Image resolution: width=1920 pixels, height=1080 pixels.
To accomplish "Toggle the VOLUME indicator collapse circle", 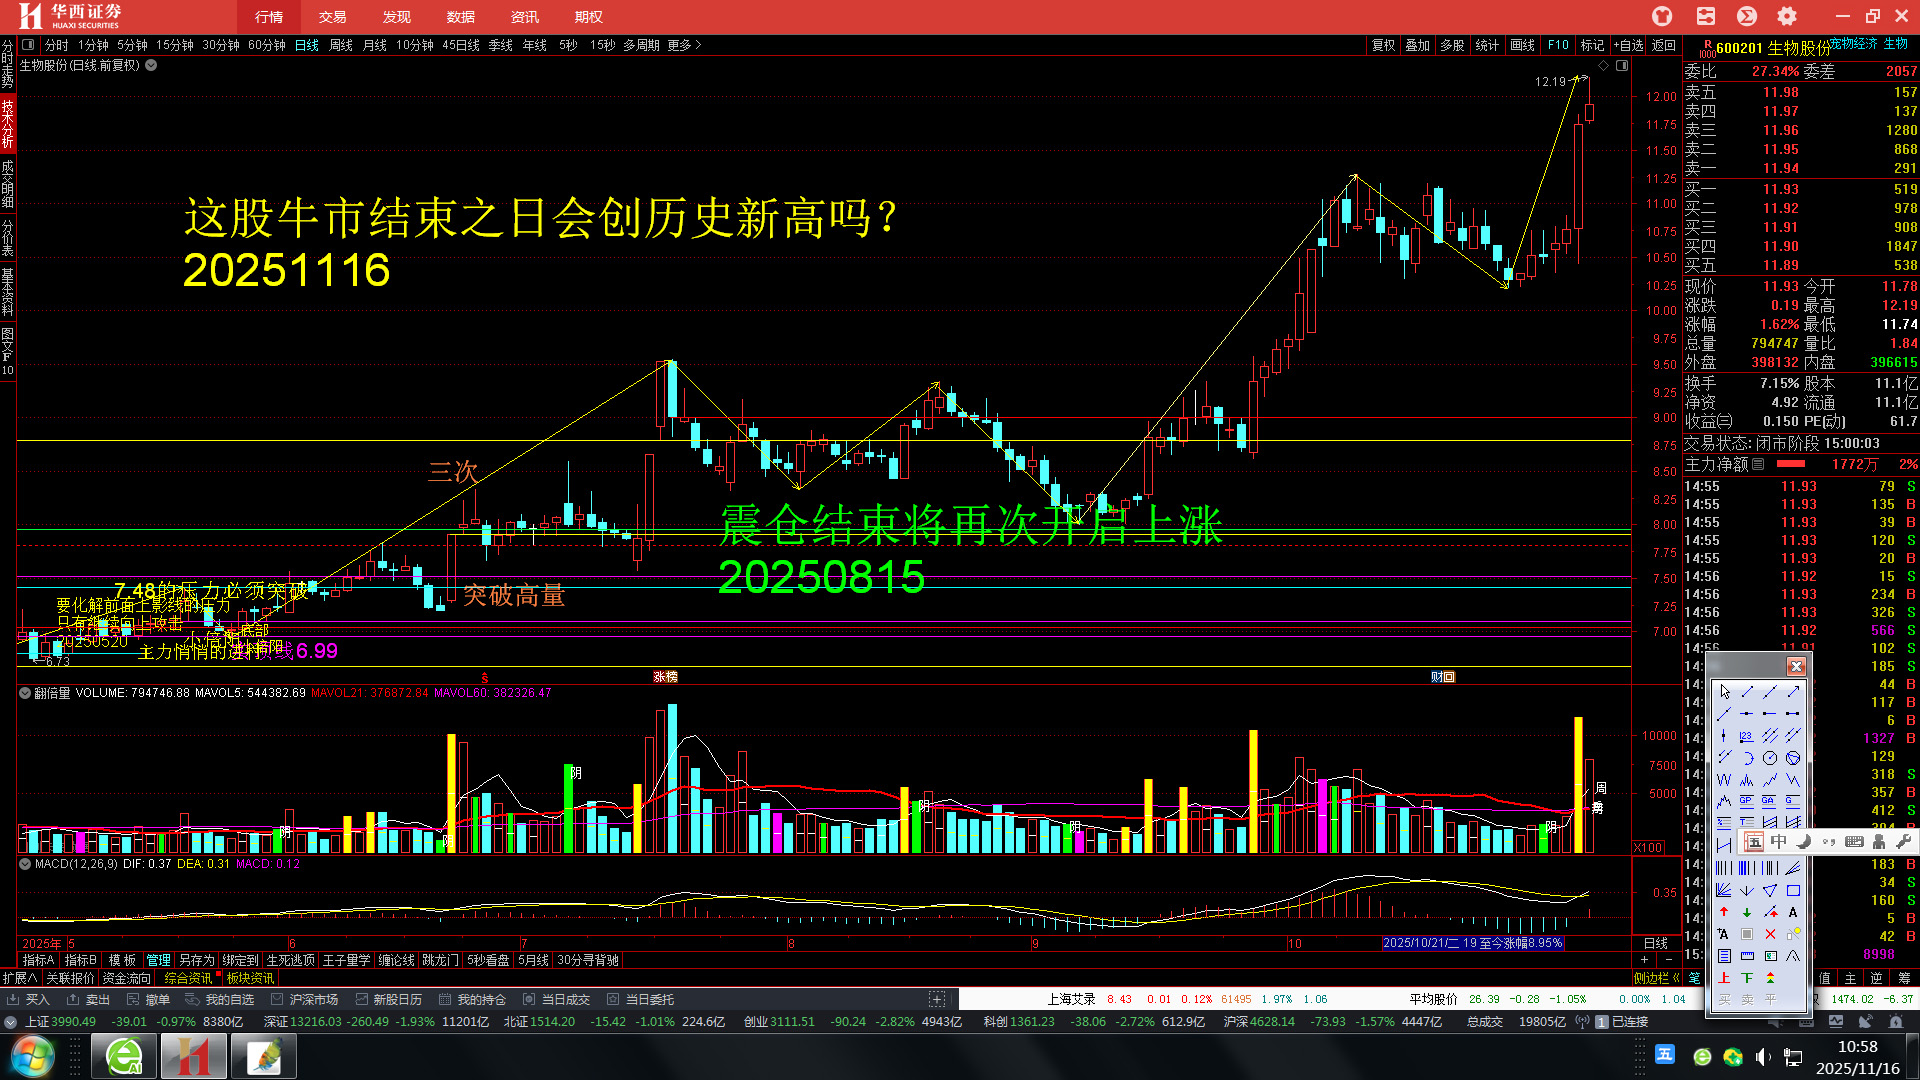I will [25, 692].
